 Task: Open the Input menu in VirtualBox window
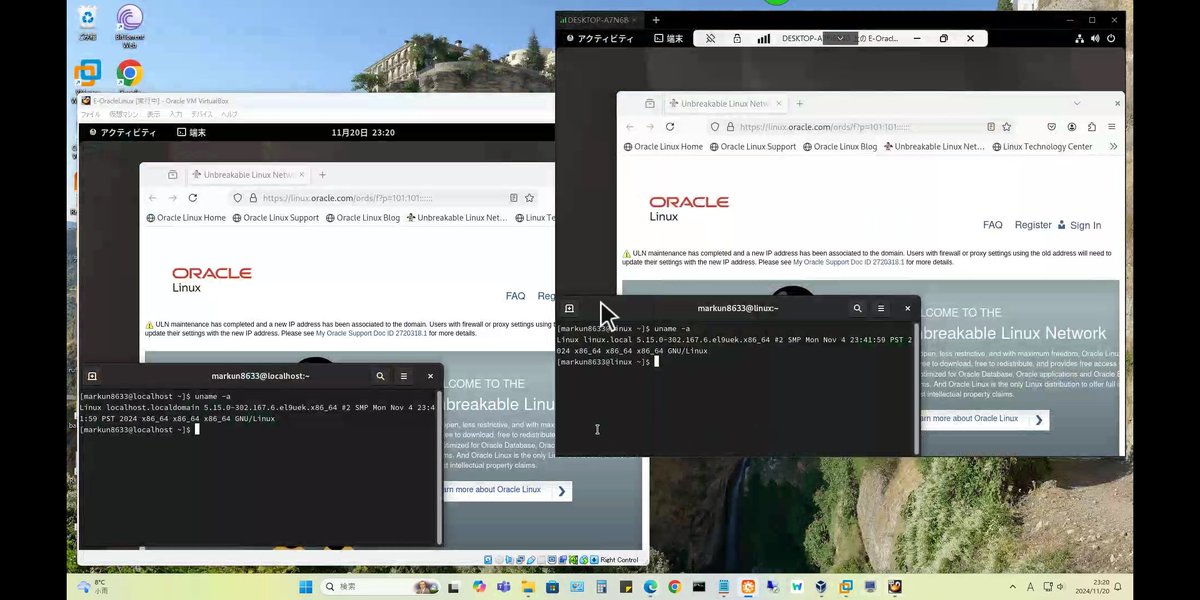[176, 115]
